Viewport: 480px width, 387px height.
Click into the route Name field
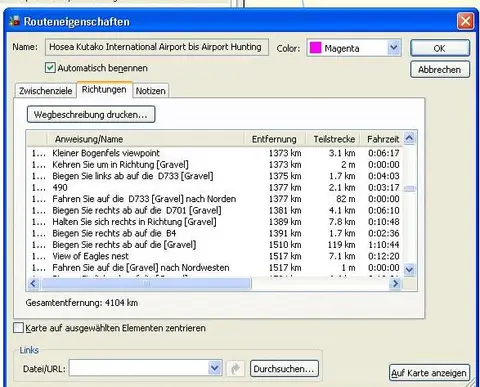tap(157, 47)
